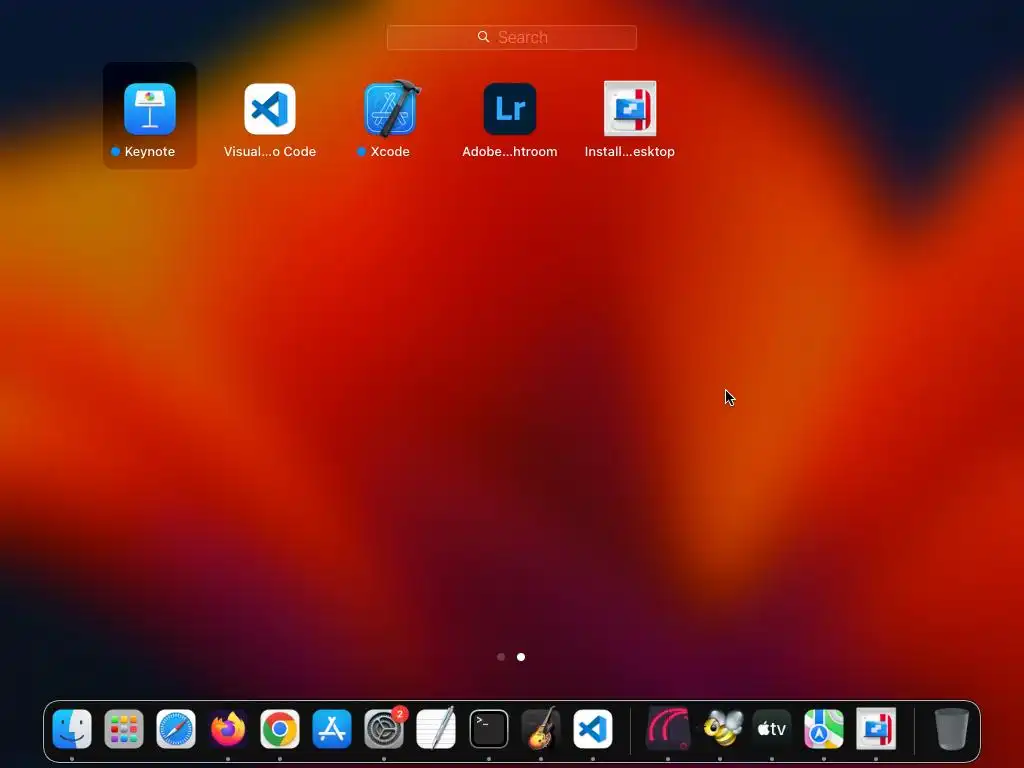The height and width of the screenshot is (768, 1024).
Task: Launch Adobe Lightroom from Launchpad
Action: coord(510,108)
